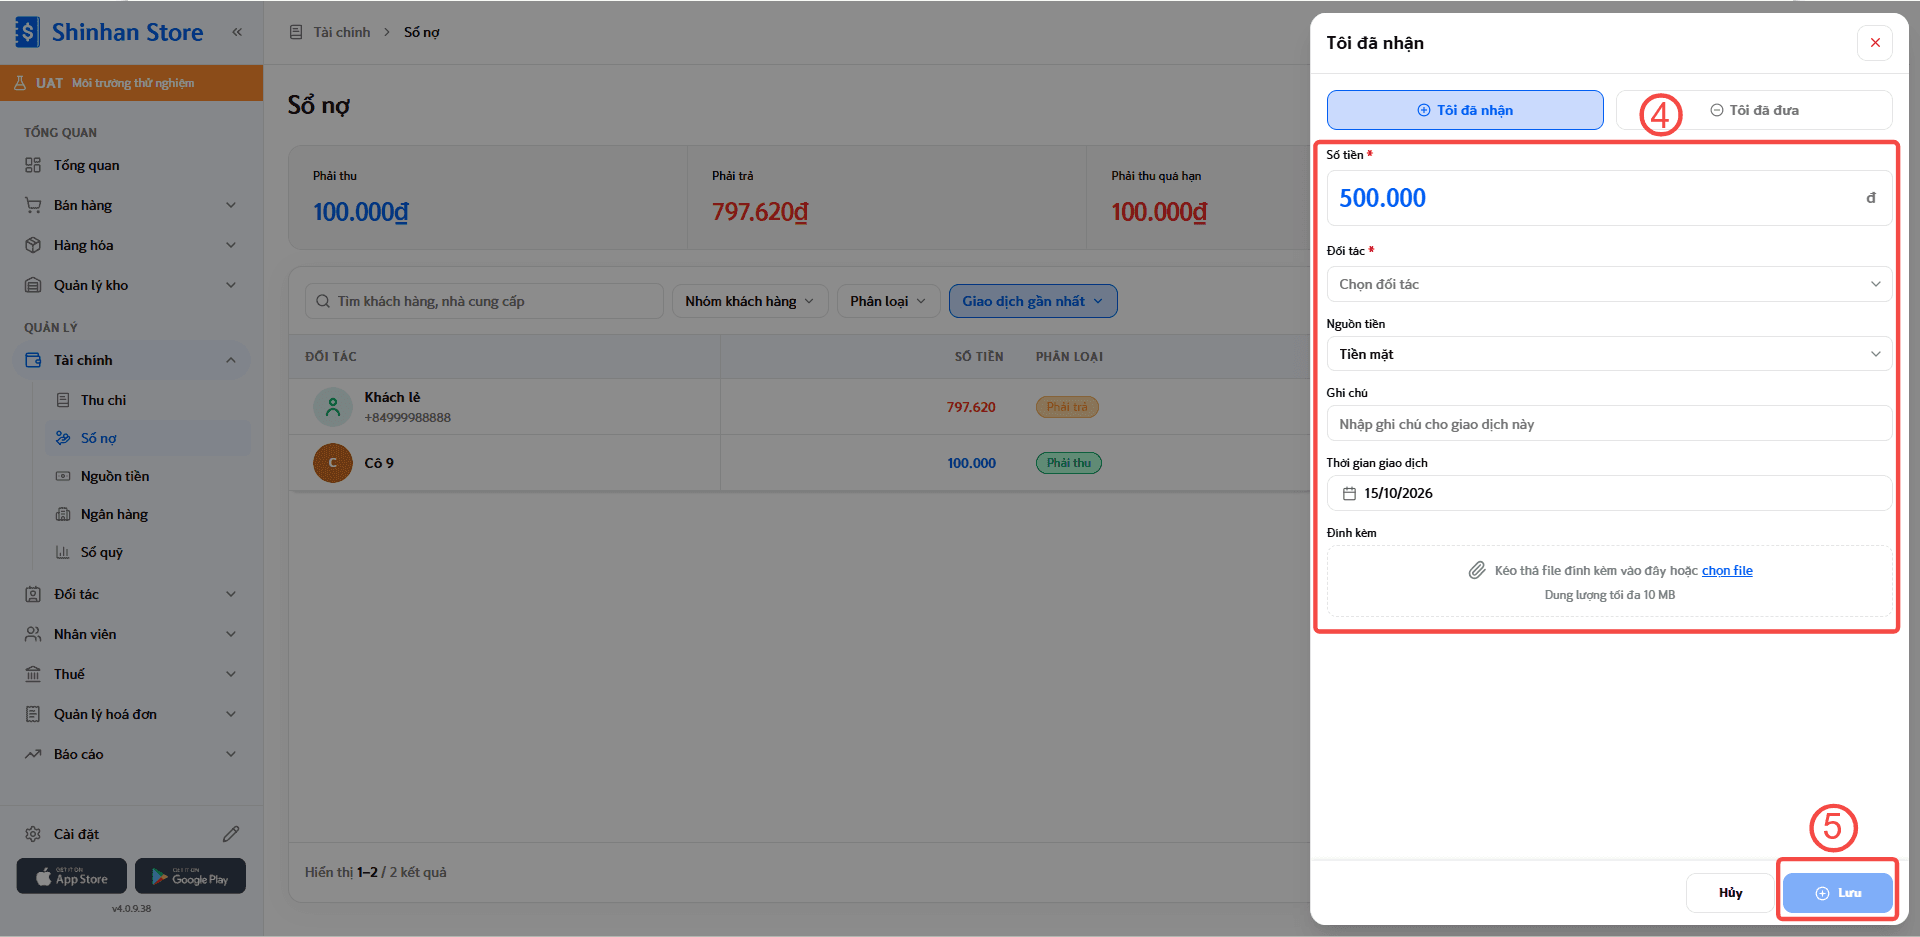The height and width of the screenshot is (937, 1920).
Task: Click the Khách lẻ avatar icon
Action: tap(333, 407)
